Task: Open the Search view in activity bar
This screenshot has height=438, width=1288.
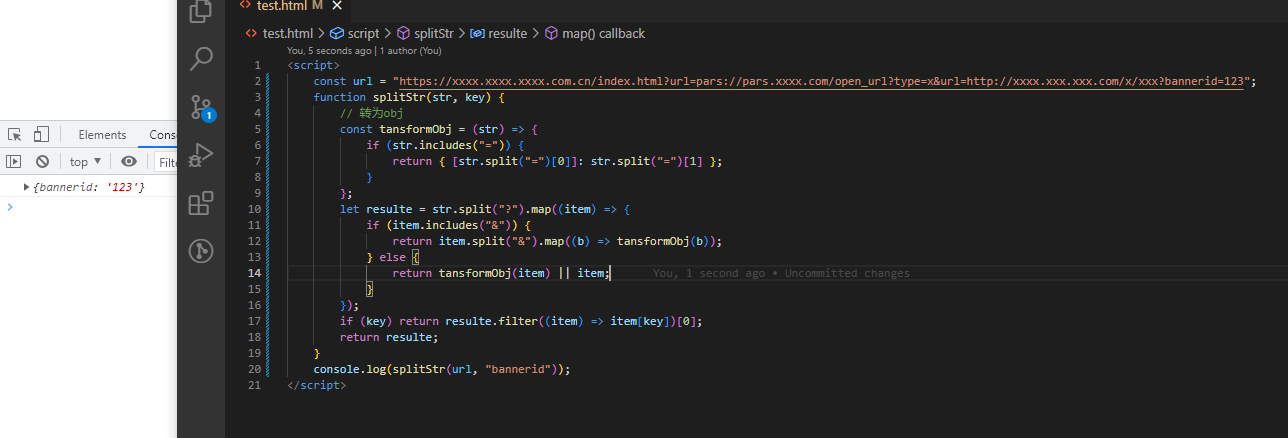Action: click(201, 59)
